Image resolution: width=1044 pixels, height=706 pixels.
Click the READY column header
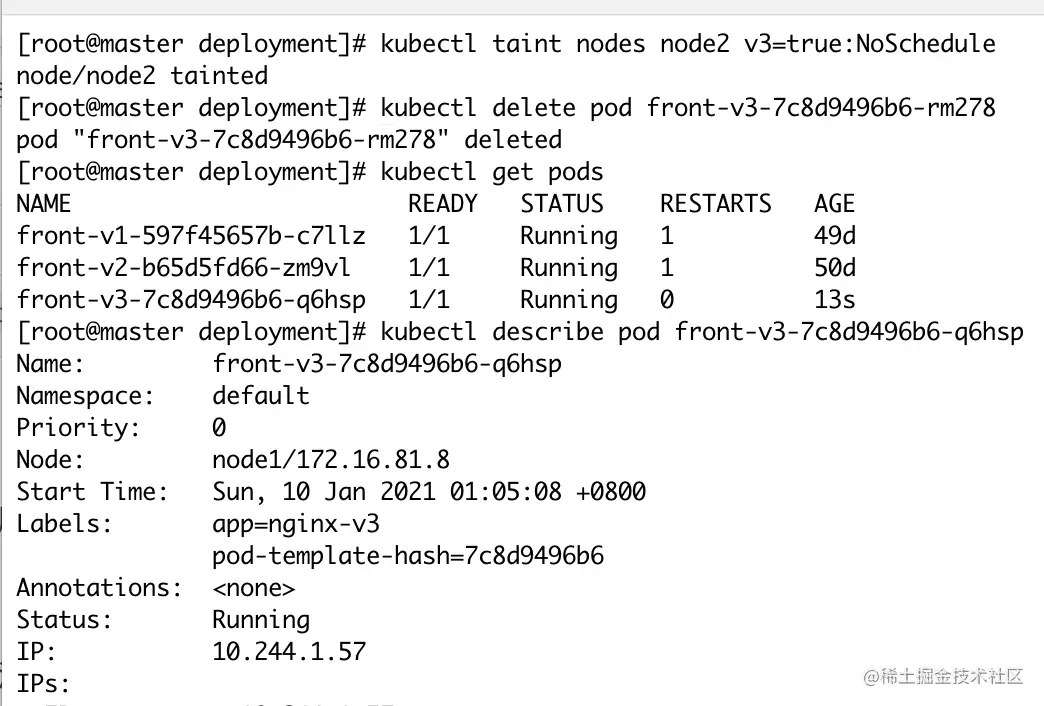tap(443, 204)
